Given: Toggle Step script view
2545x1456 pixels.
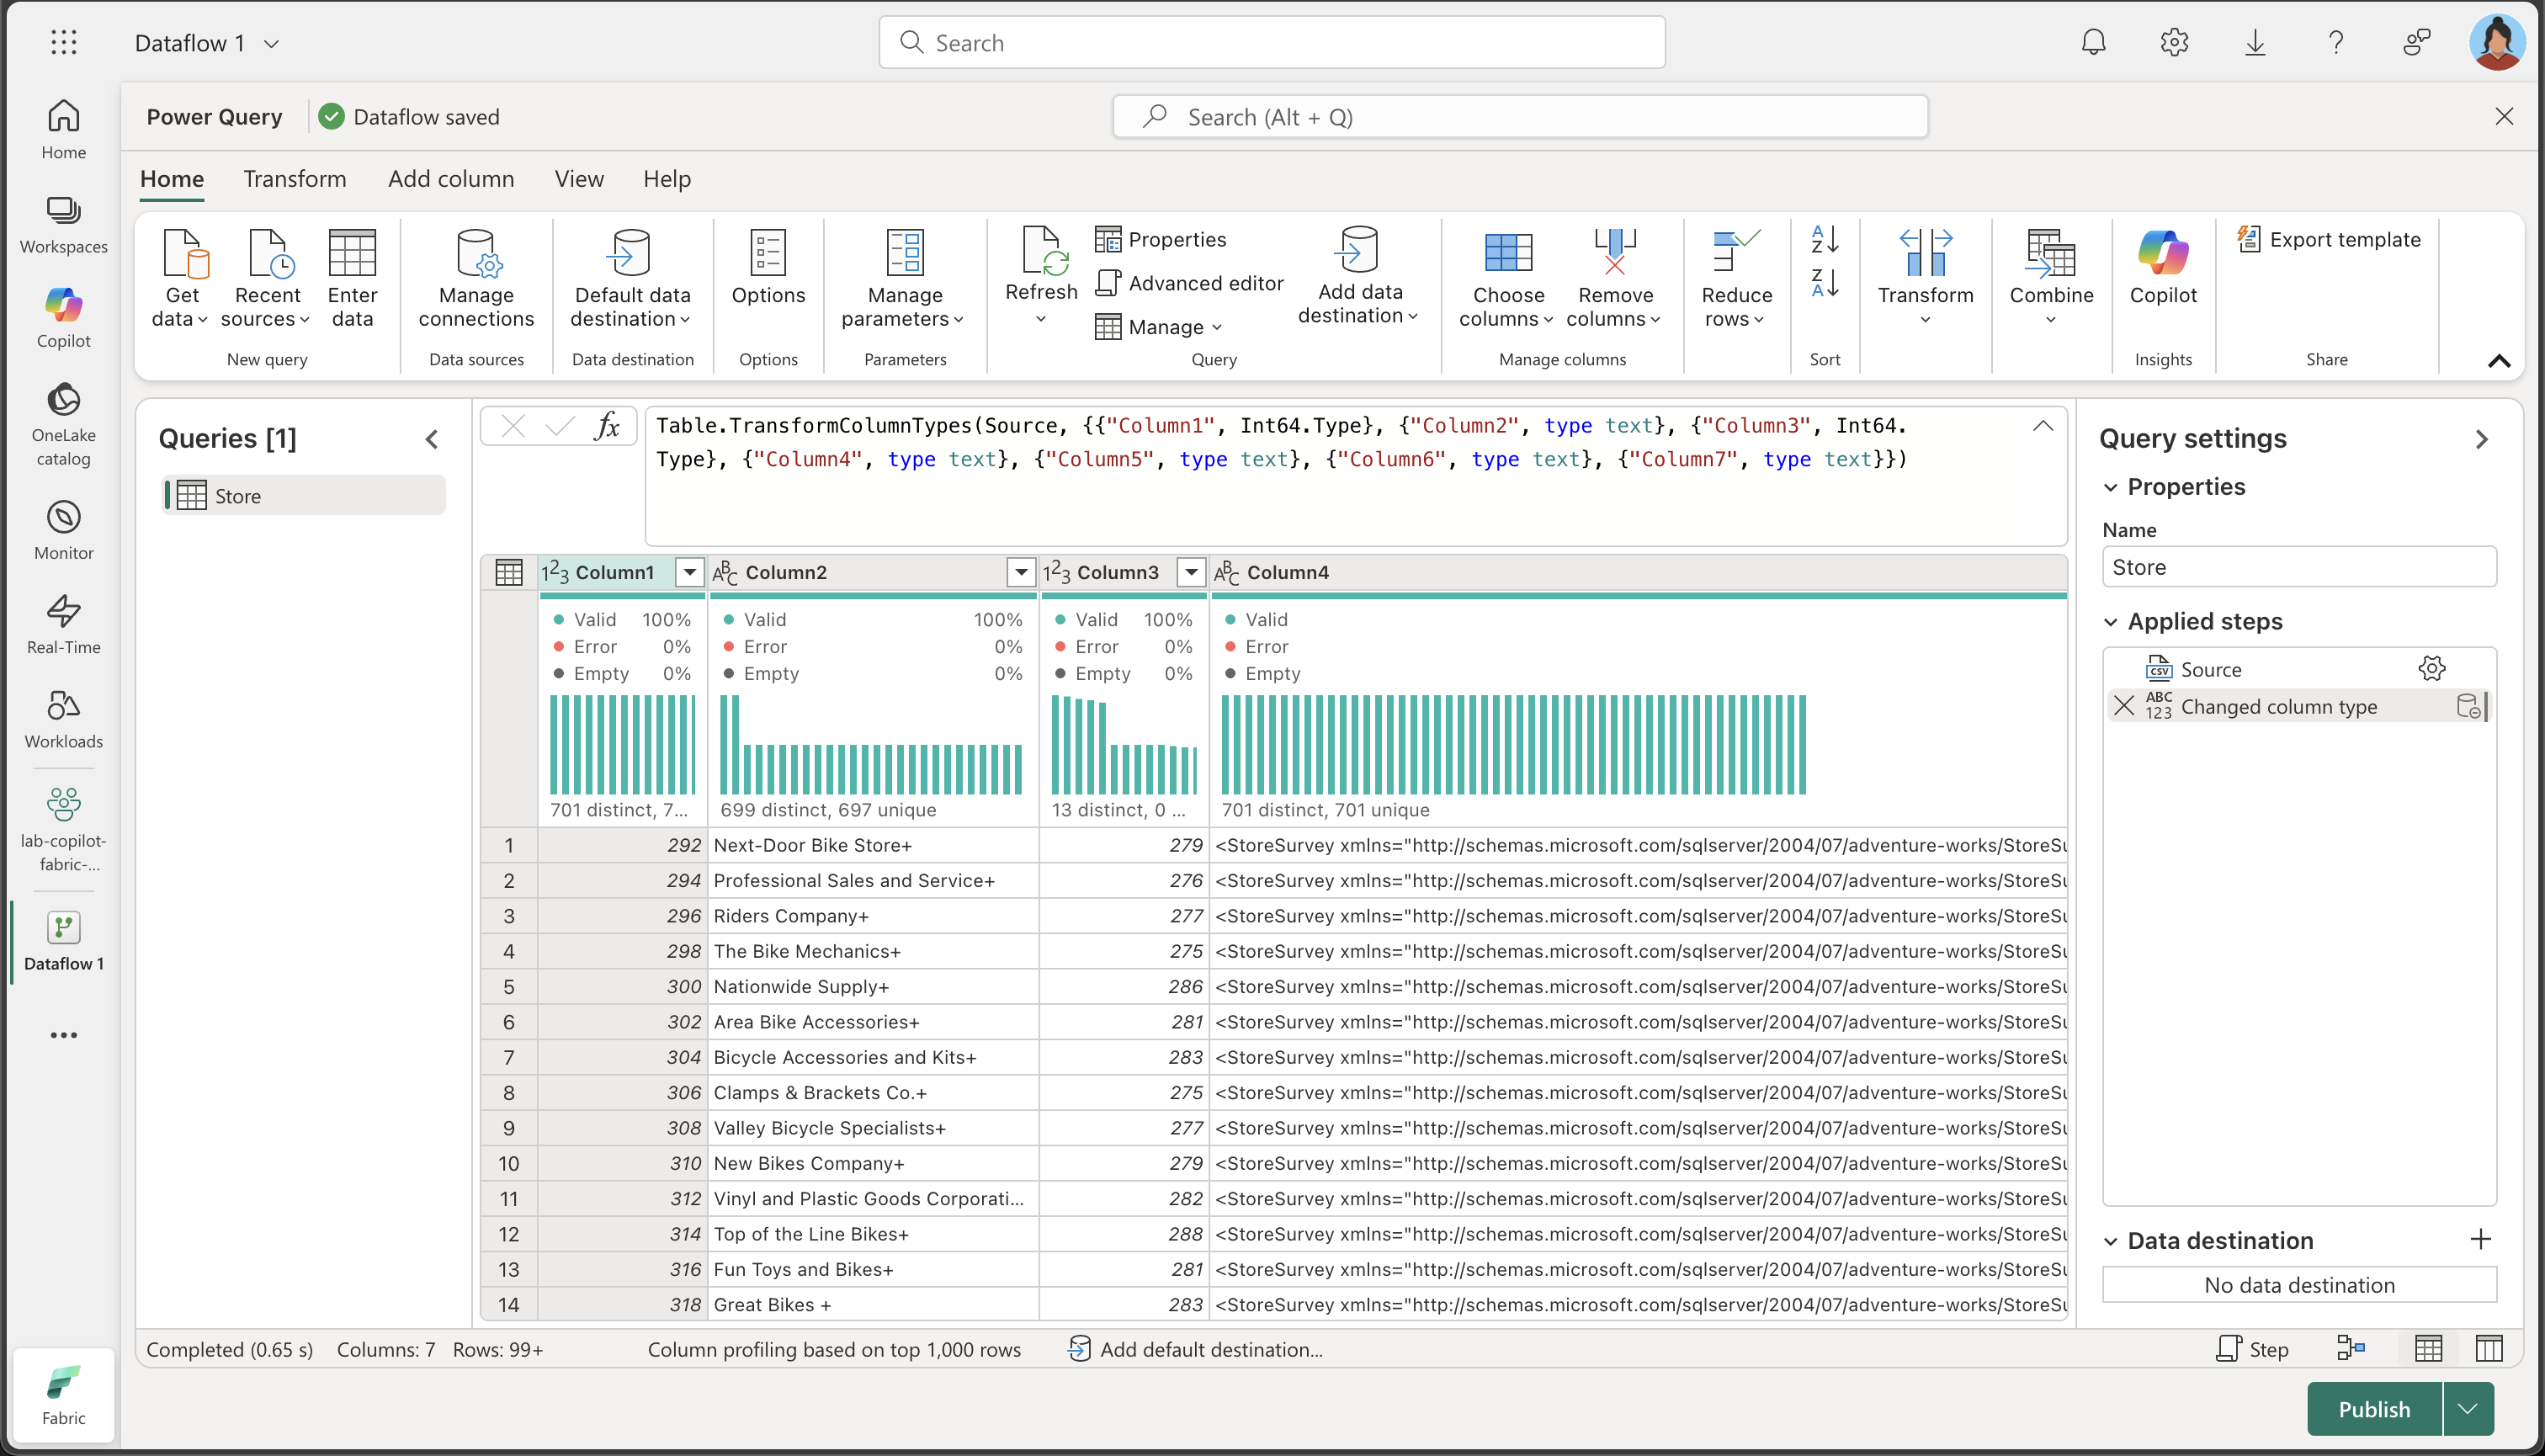Looking at the screenshot, I should click(x=2252, y=1350).
